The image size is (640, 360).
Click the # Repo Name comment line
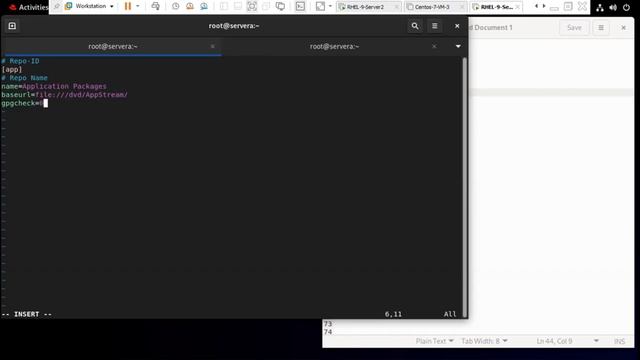coord(24,78)
